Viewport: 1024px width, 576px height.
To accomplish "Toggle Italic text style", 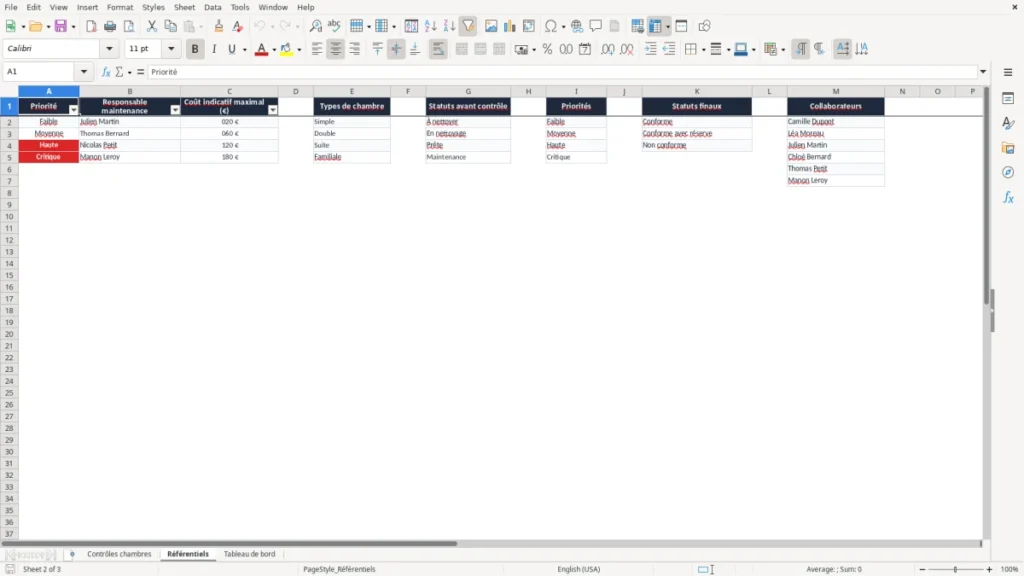I will [214, 49].
